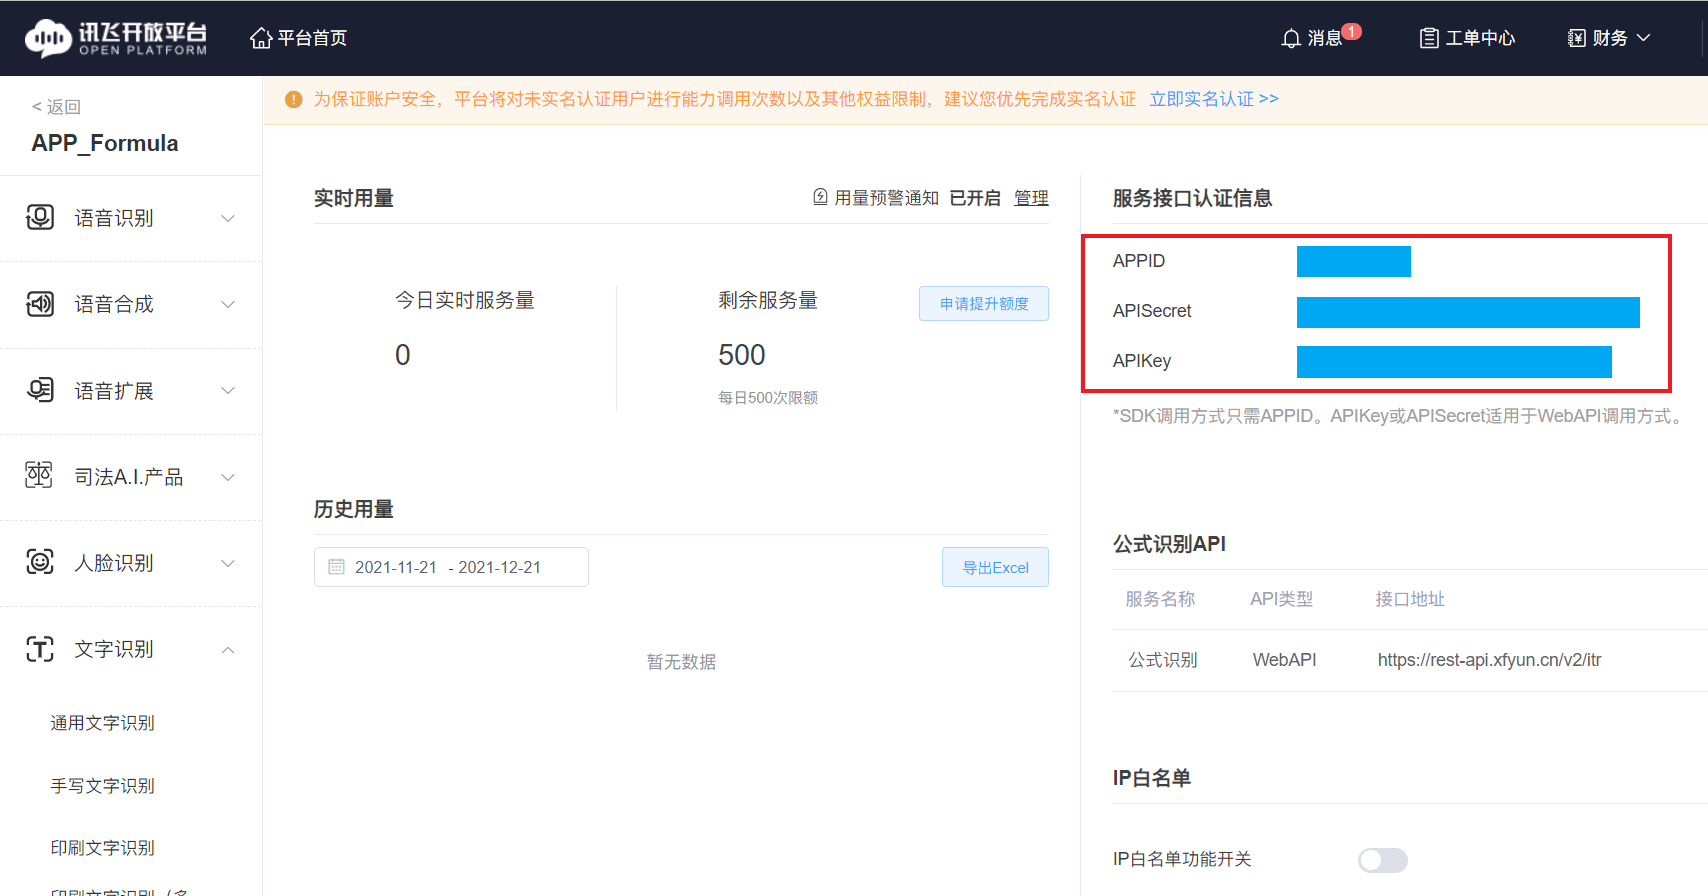Click the 服务接口认证信息 heading

1192,198
